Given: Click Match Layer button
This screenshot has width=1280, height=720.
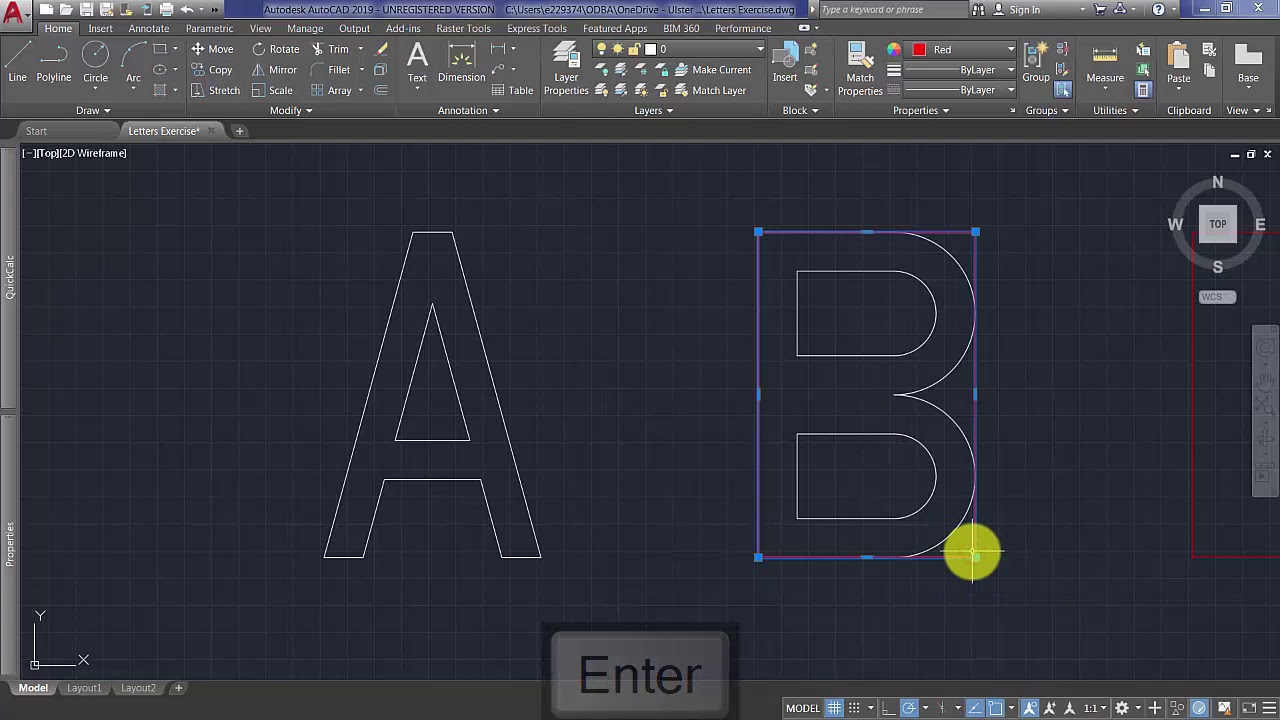Looking at the screenshot, I should coord(710,90).
